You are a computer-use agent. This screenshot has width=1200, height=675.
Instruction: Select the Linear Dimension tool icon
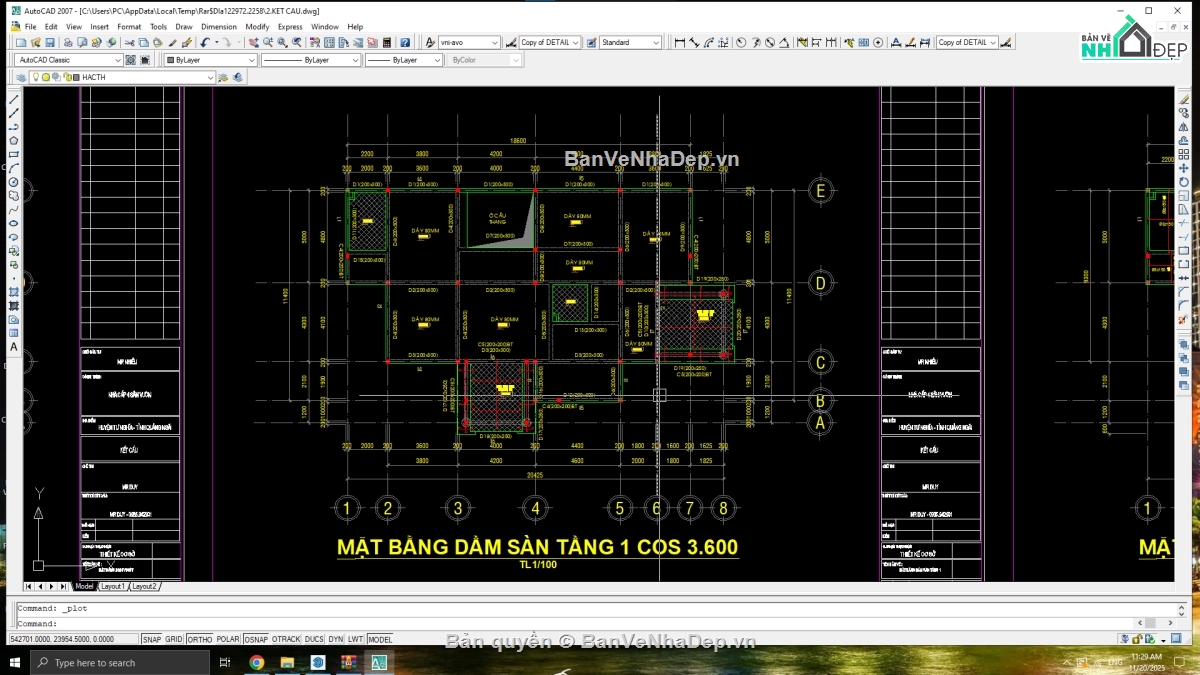click(x=680, y=42)
